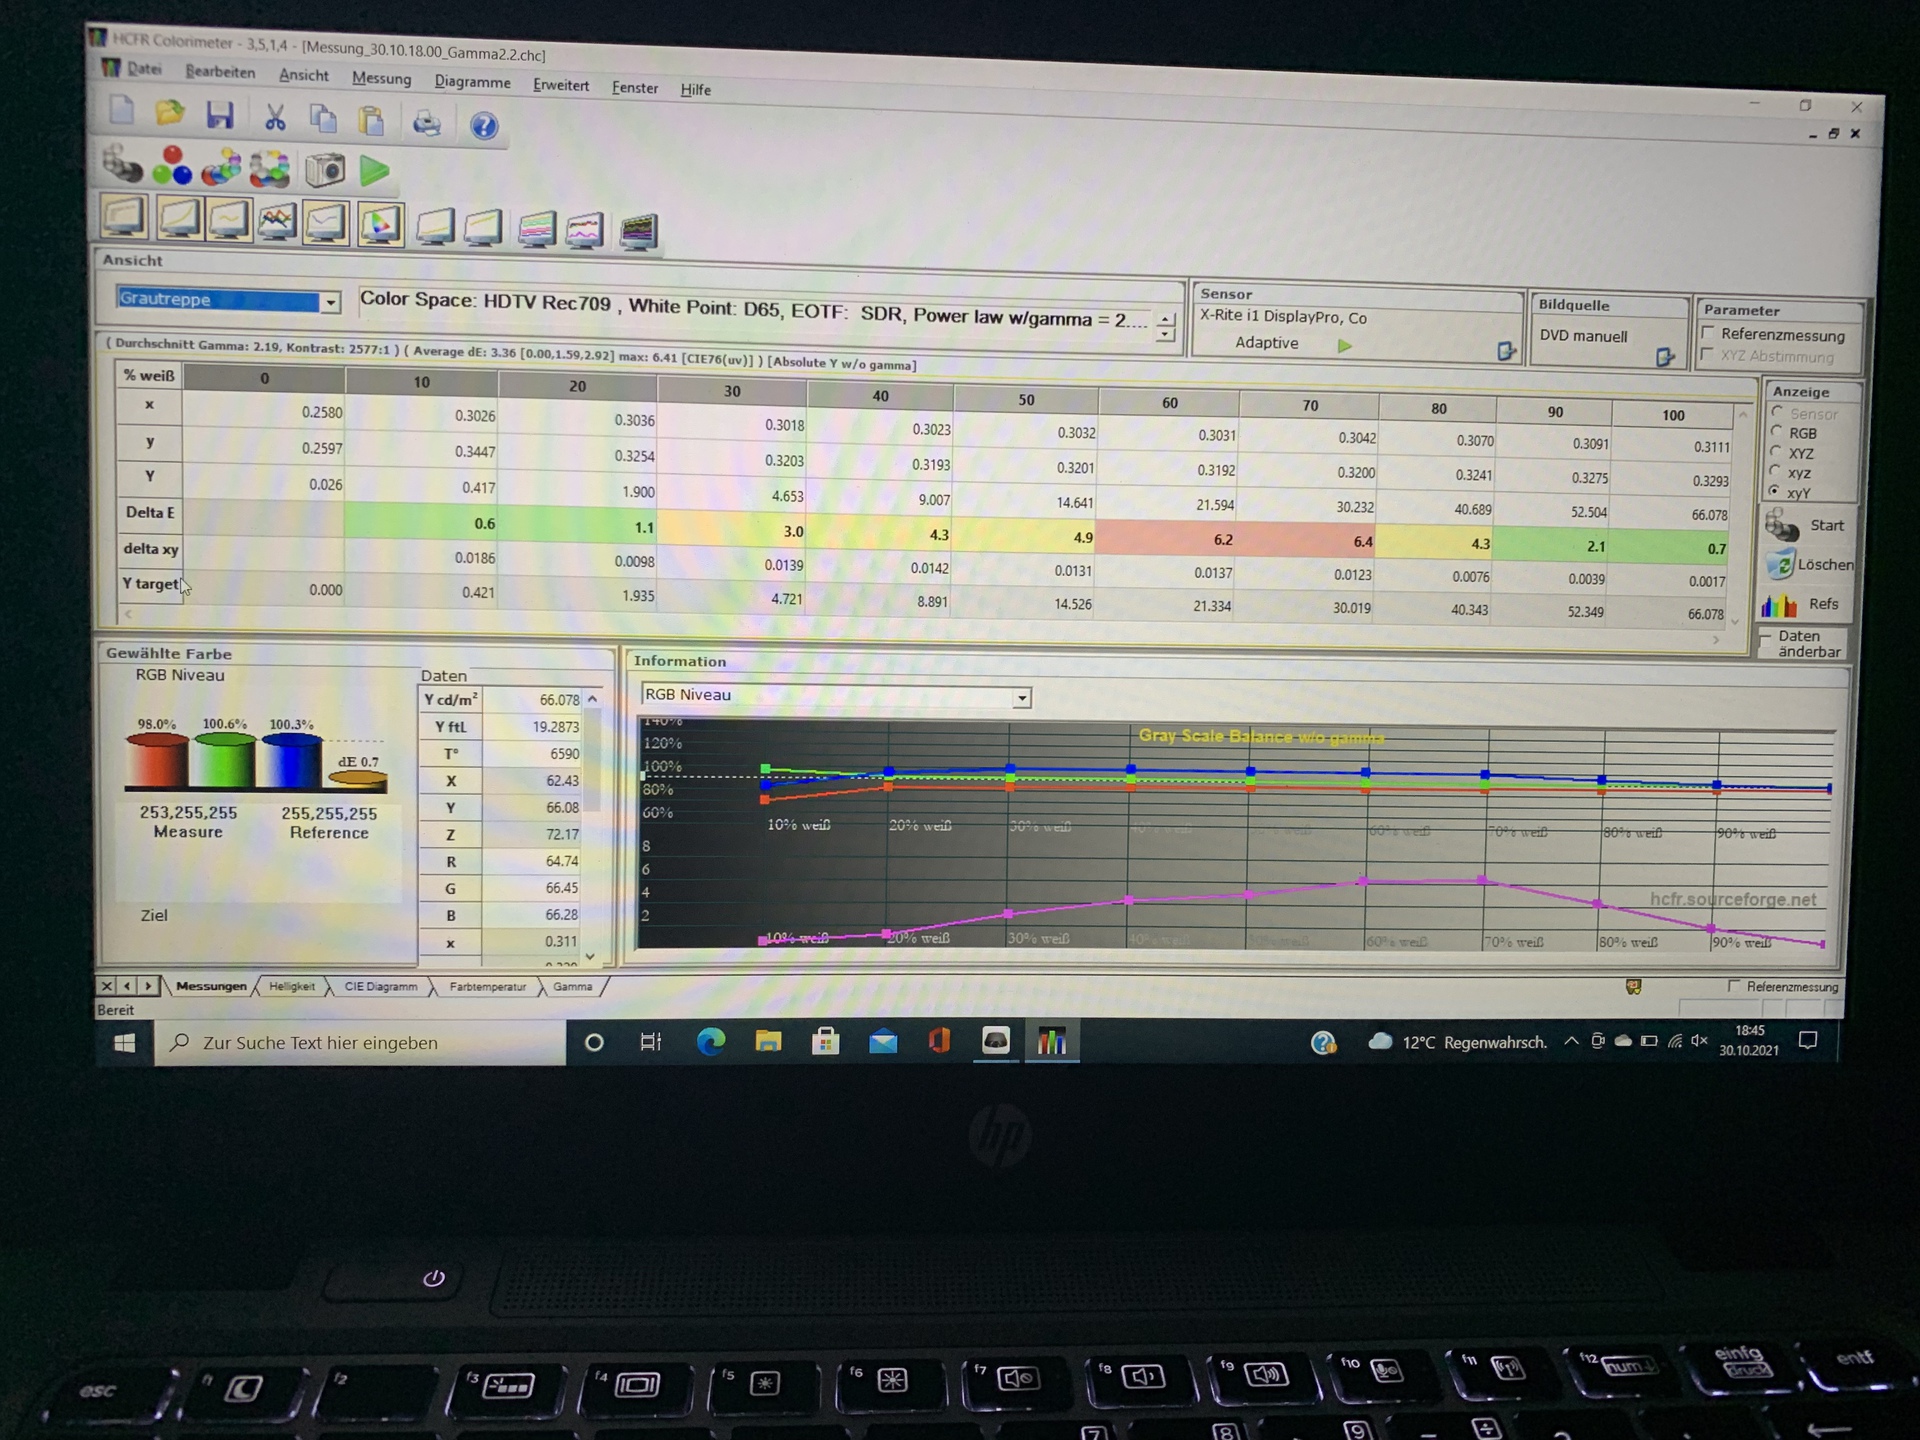Start continuous measurement with green play icon
This screenshot has width=1920, height=1440.
click(374, 172)
